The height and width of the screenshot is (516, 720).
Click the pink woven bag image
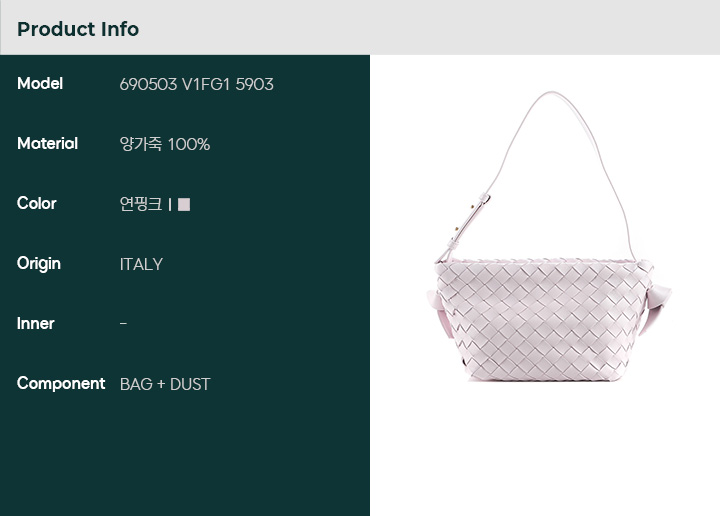[x=549, y=236]
